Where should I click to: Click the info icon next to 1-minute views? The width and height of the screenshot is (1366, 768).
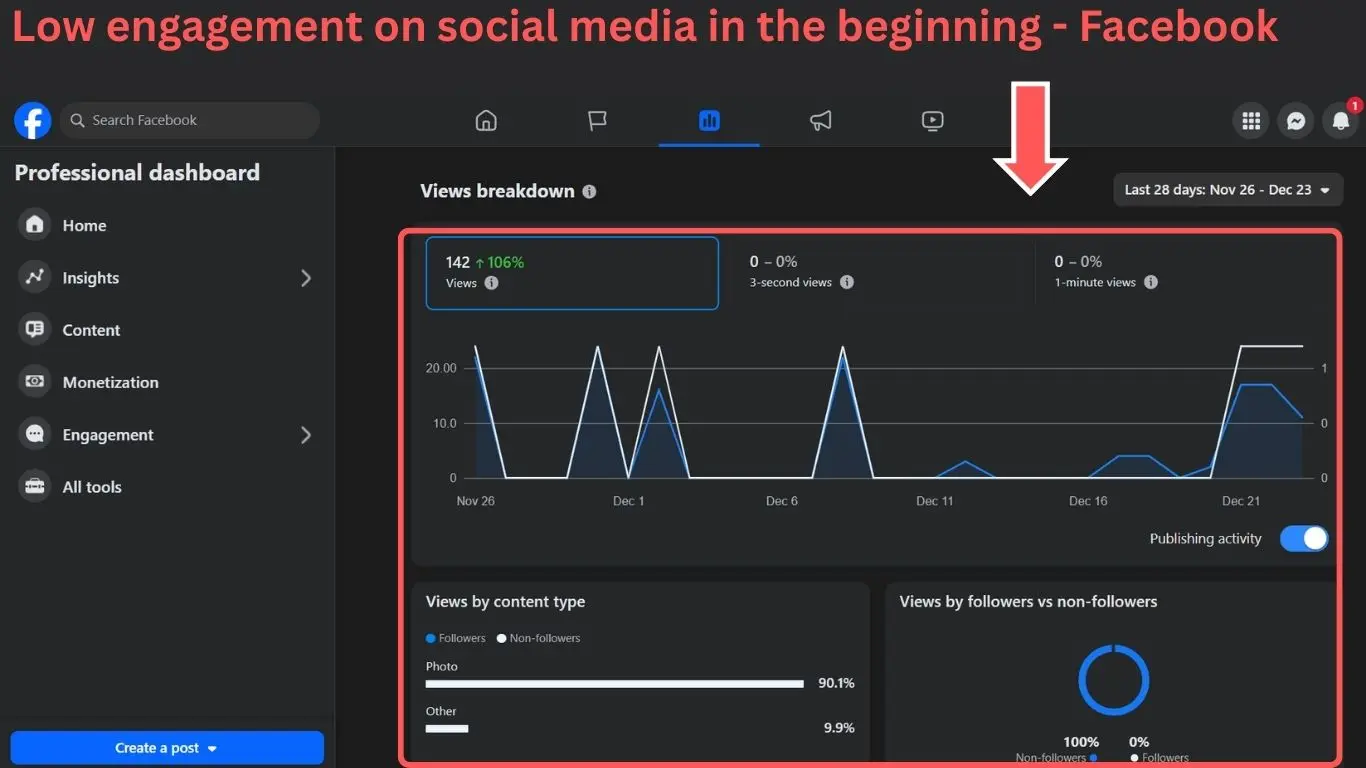pyautogui.click(x=1151, y=282)
